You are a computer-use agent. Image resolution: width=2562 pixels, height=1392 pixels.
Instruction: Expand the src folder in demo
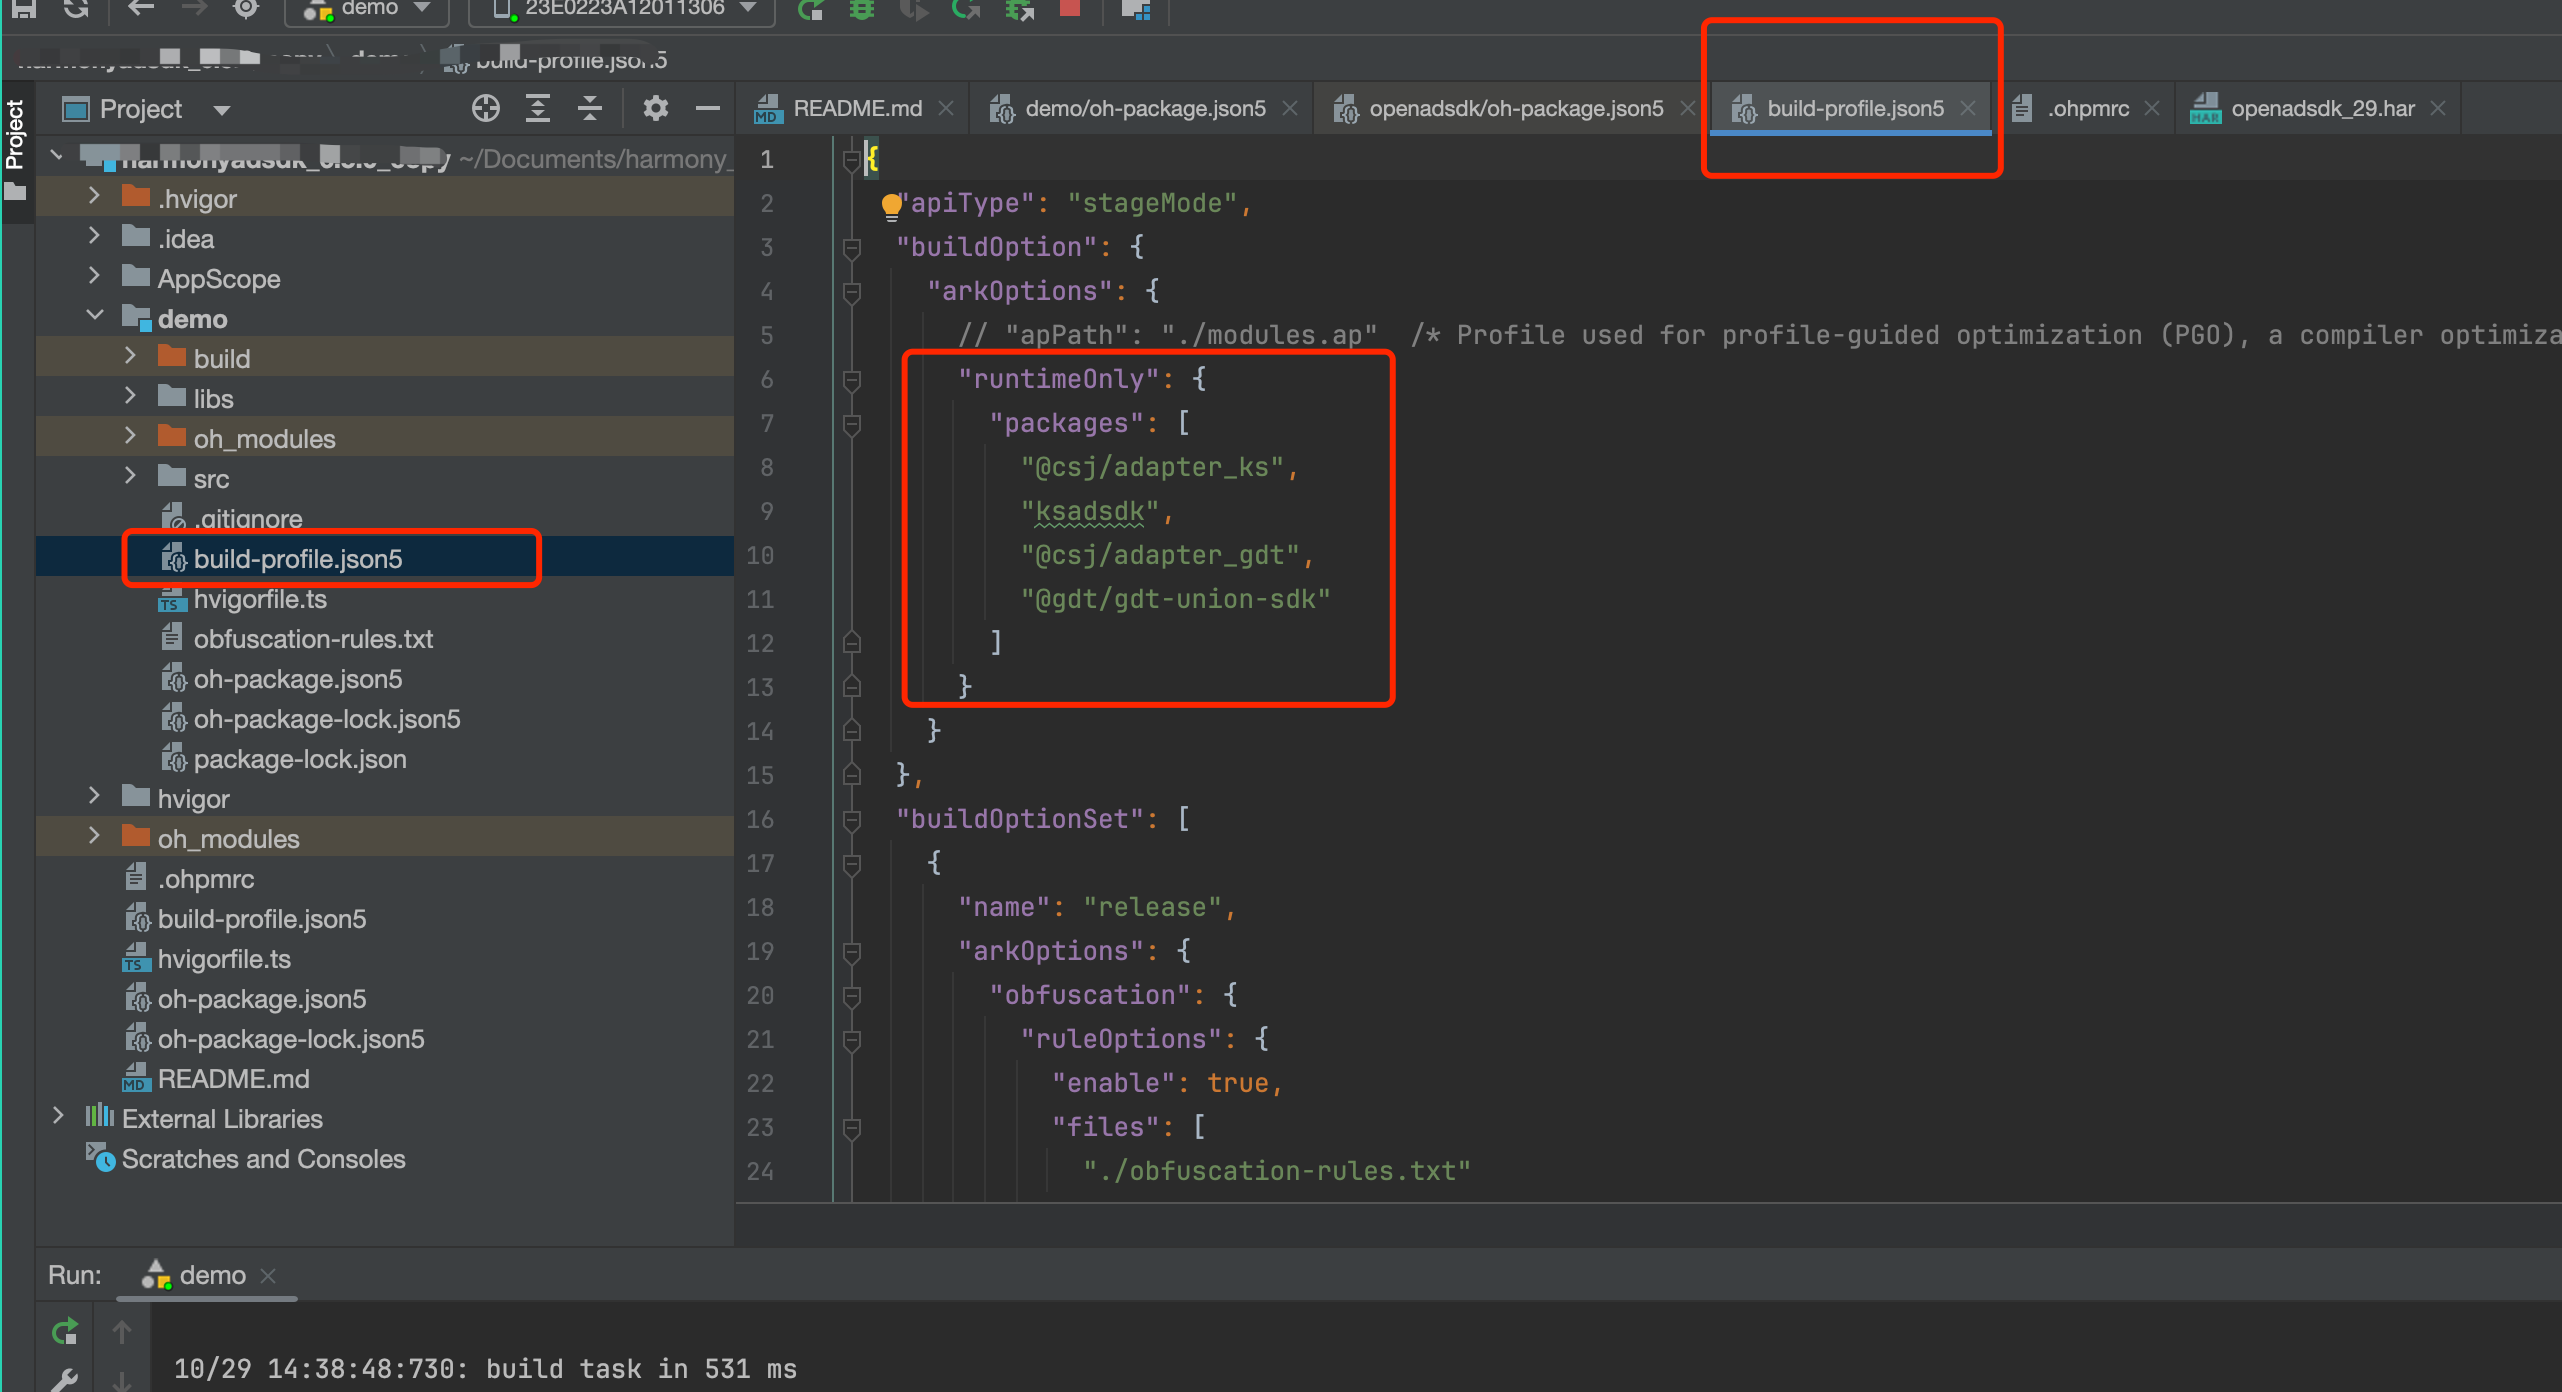tap(130, 477)
